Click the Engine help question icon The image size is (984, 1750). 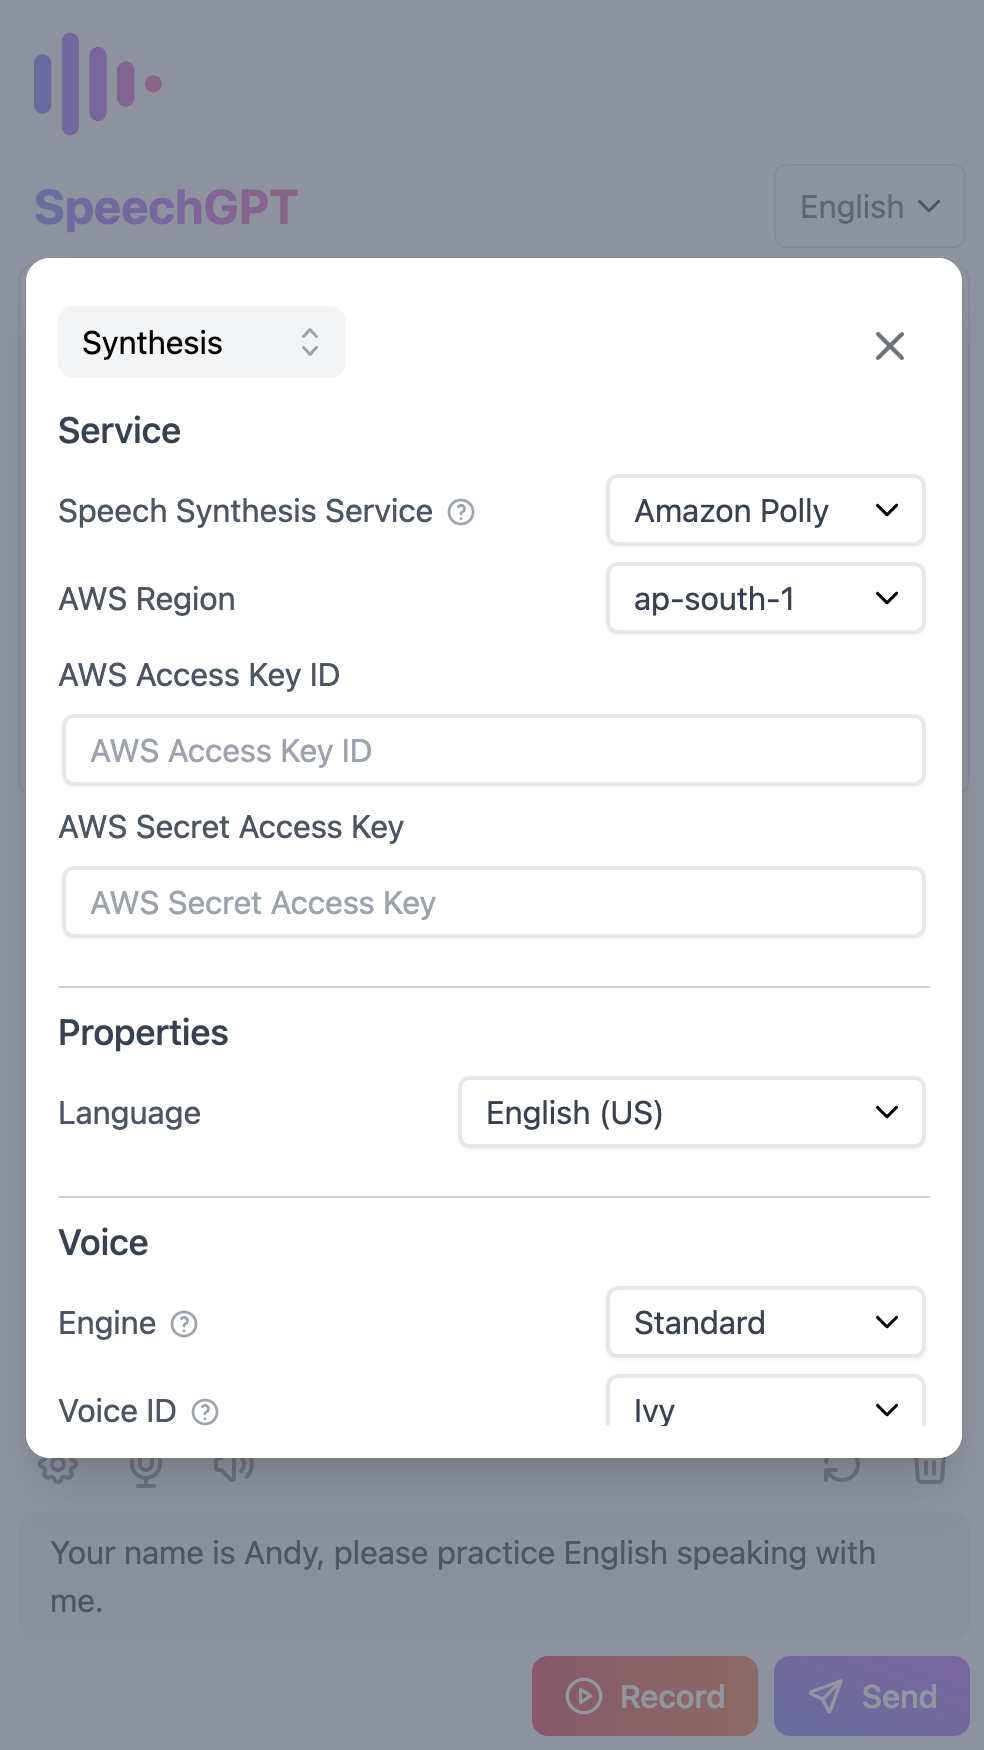pos(184,1324)
